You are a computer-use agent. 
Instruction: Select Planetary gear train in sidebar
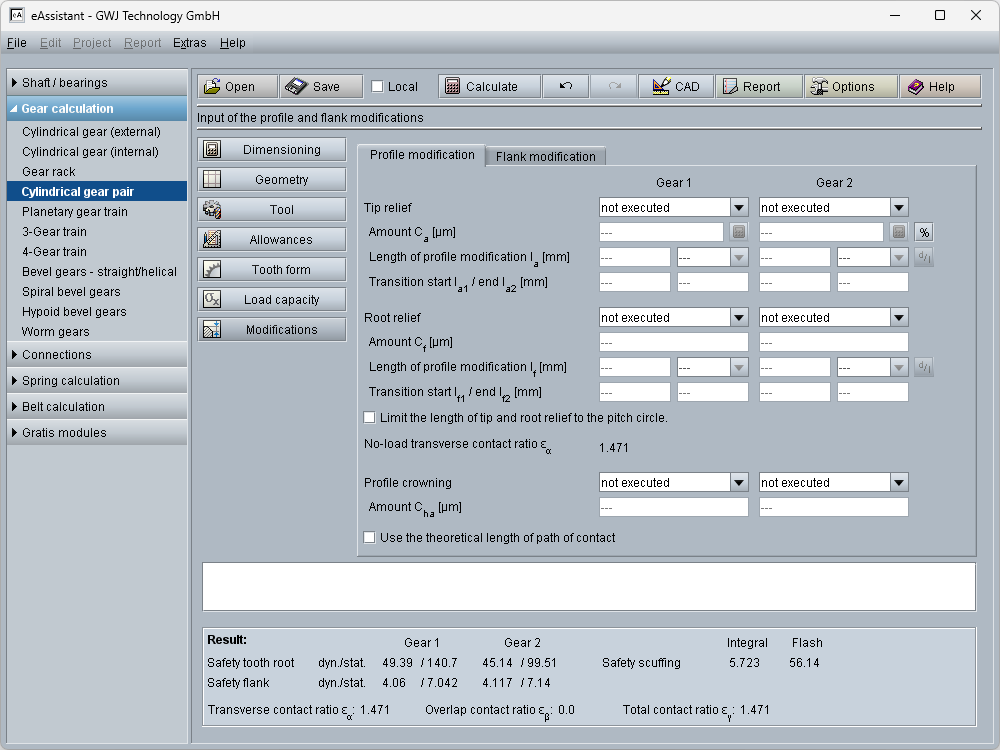pos(75,212)
